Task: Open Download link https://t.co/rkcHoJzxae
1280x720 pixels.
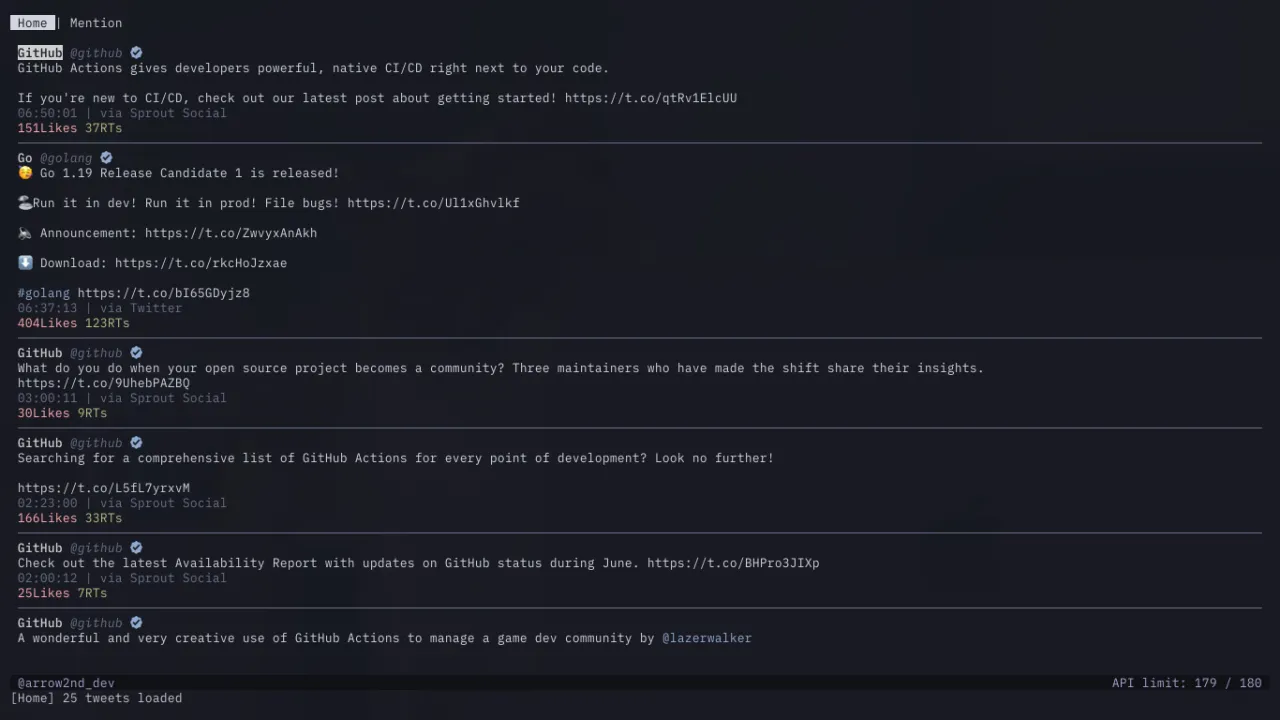Action: pos(201,263)
